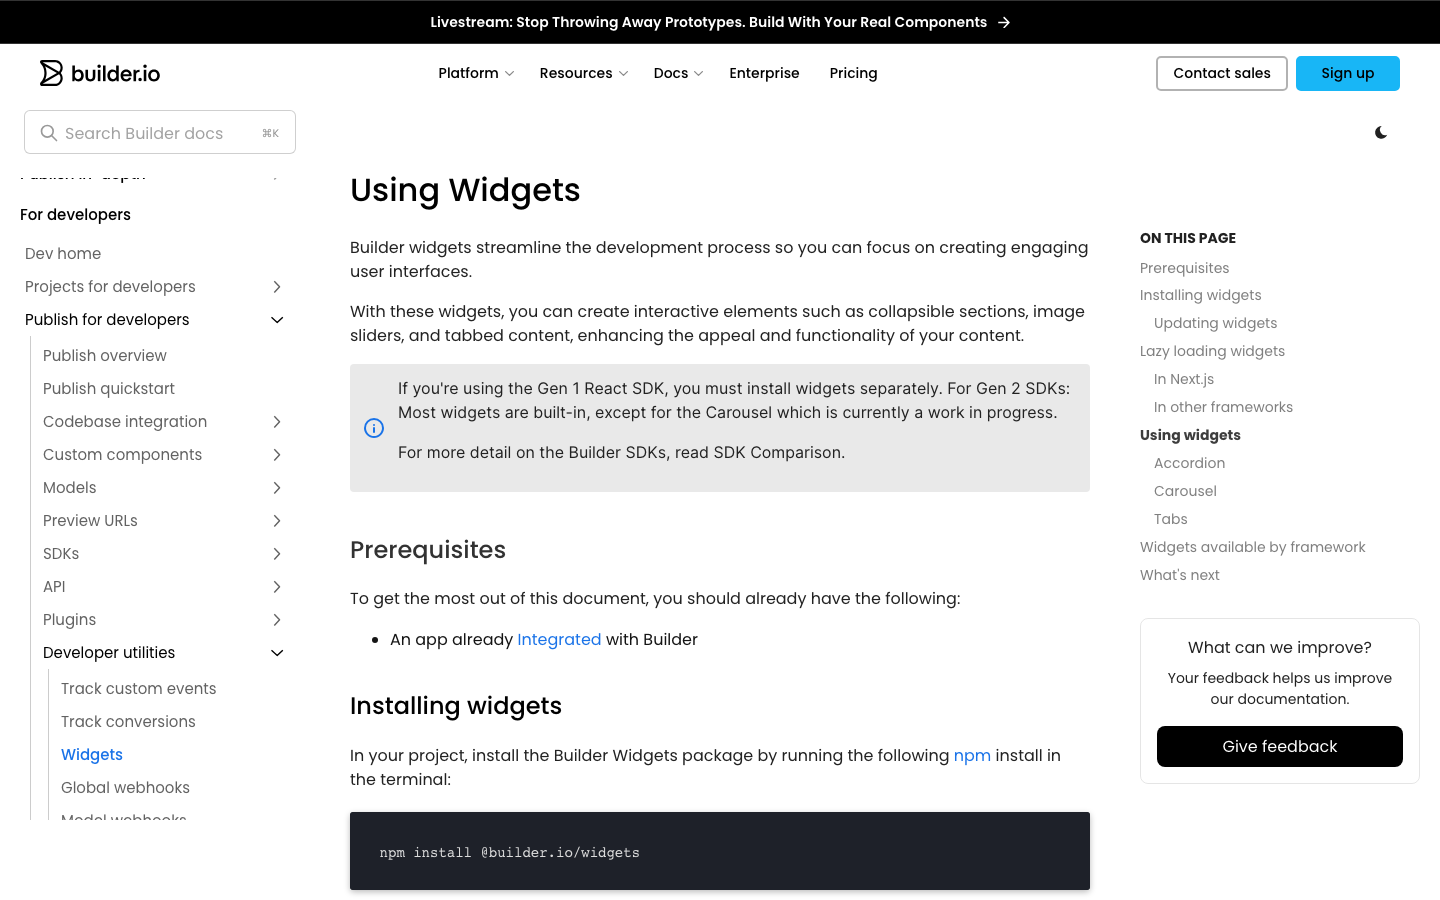Image resolution: width=1440 pixels, height=900 pixels.
Task: Expand Models chevron in sidebar
Action: pos(277,488)
